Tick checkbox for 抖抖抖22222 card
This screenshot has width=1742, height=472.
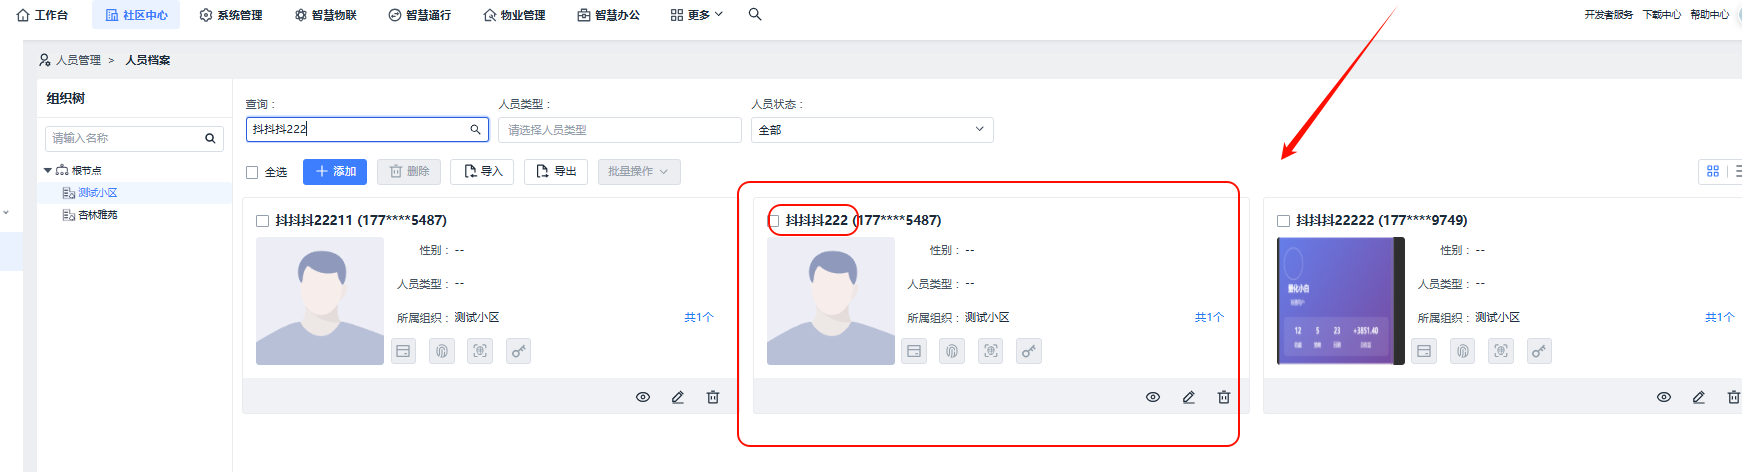[1283, 221]
